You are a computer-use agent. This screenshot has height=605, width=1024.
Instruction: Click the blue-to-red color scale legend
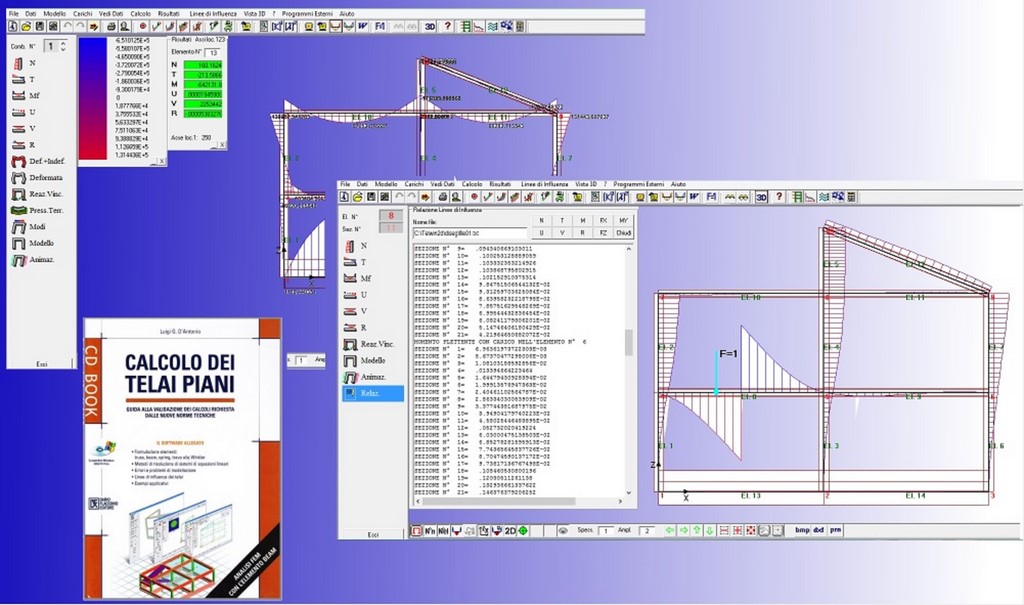click(93, 98)
